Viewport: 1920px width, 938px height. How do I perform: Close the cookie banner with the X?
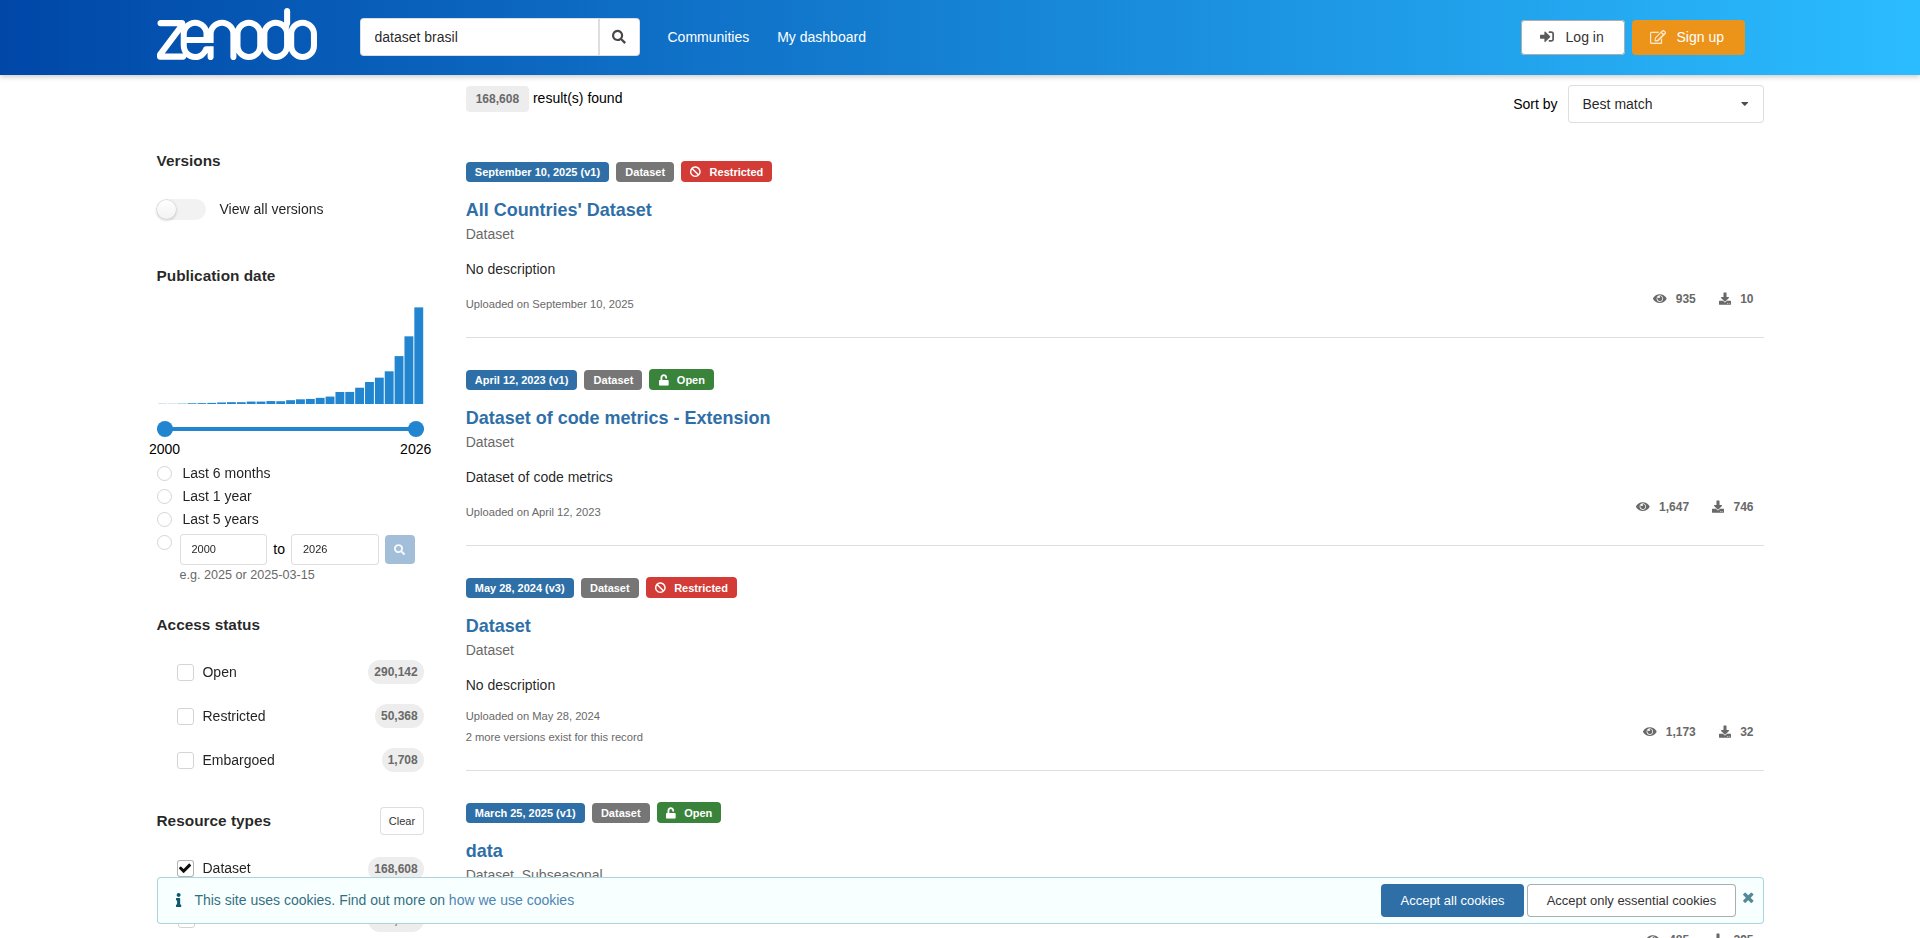(1748, 898)
